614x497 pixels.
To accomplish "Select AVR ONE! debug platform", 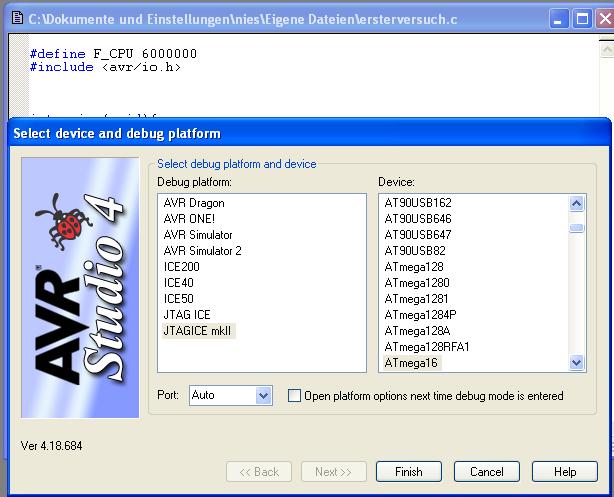I will 189,219.
